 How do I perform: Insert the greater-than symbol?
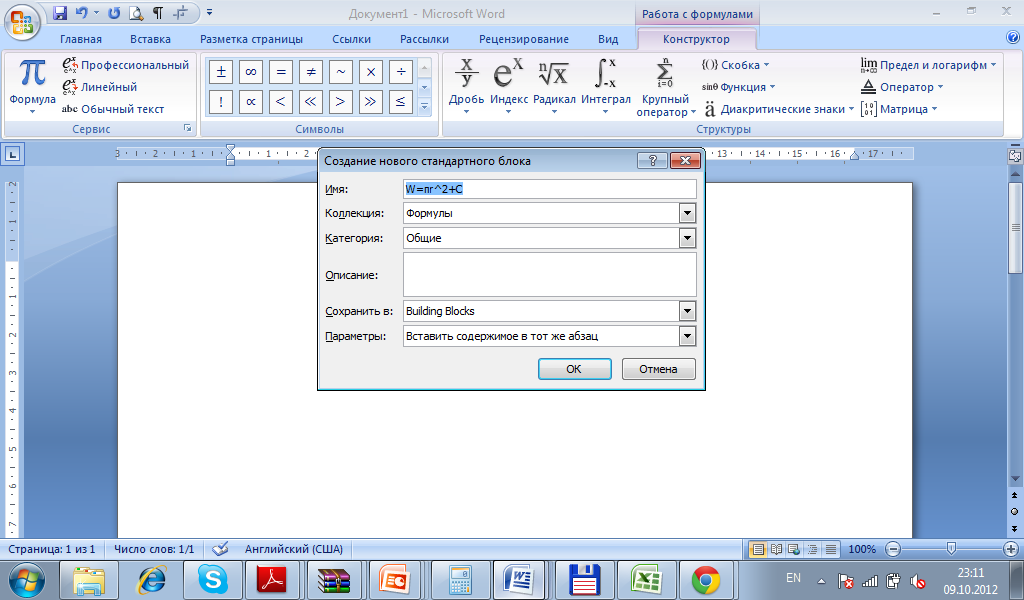point(341,102)
